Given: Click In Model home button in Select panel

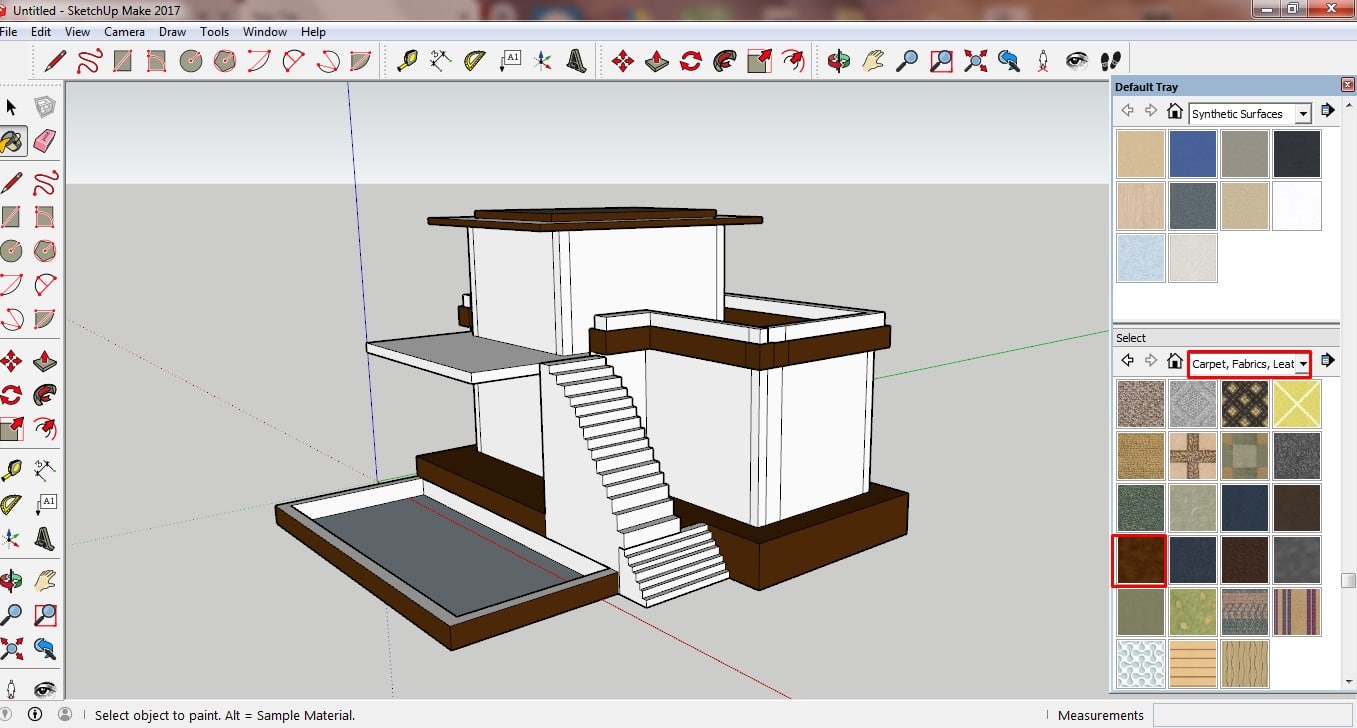Looking at the screenshot, I should pyautogui.click(x=1174, y=361).
